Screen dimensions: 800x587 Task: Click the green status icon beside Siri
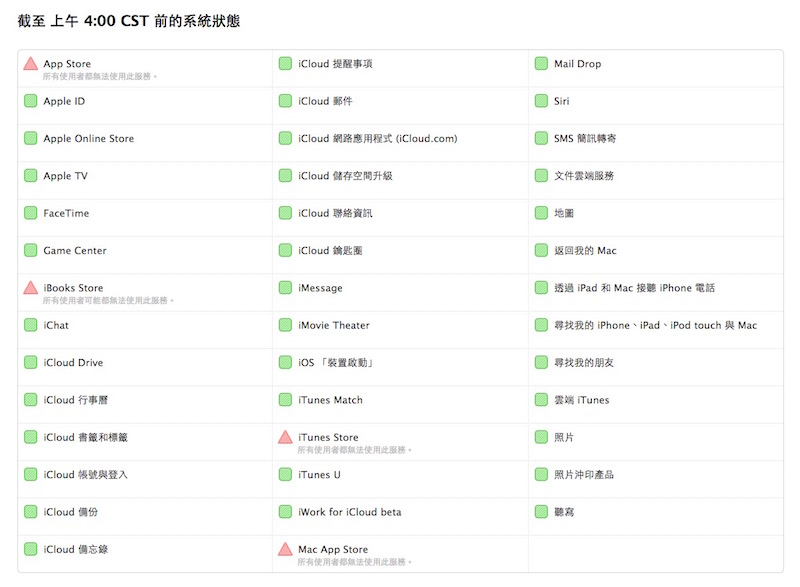pos(541,101)
